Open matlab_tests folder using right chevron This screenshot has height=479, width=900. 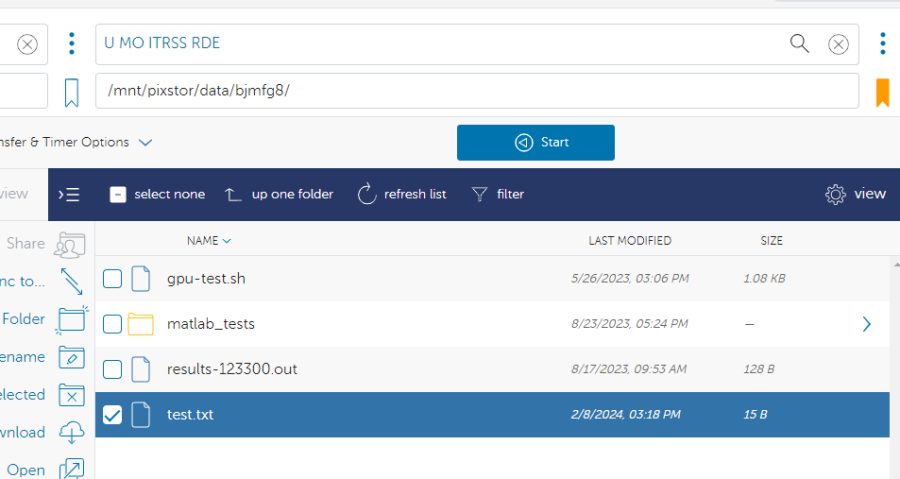(866, 324)
